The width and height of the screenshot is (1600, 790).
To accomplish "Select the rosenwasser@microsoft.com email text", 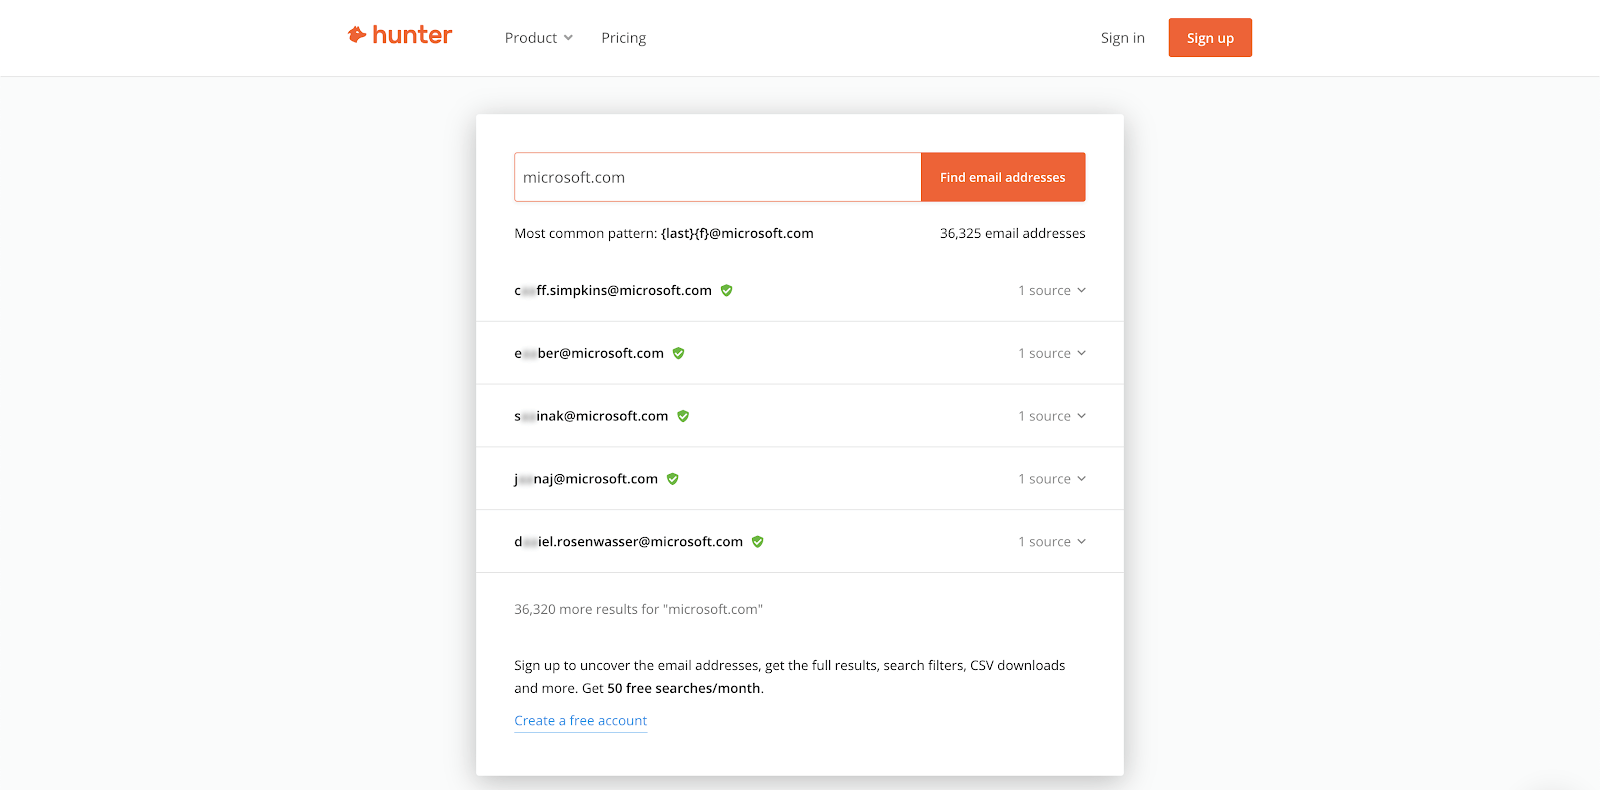I will point(629,542).
